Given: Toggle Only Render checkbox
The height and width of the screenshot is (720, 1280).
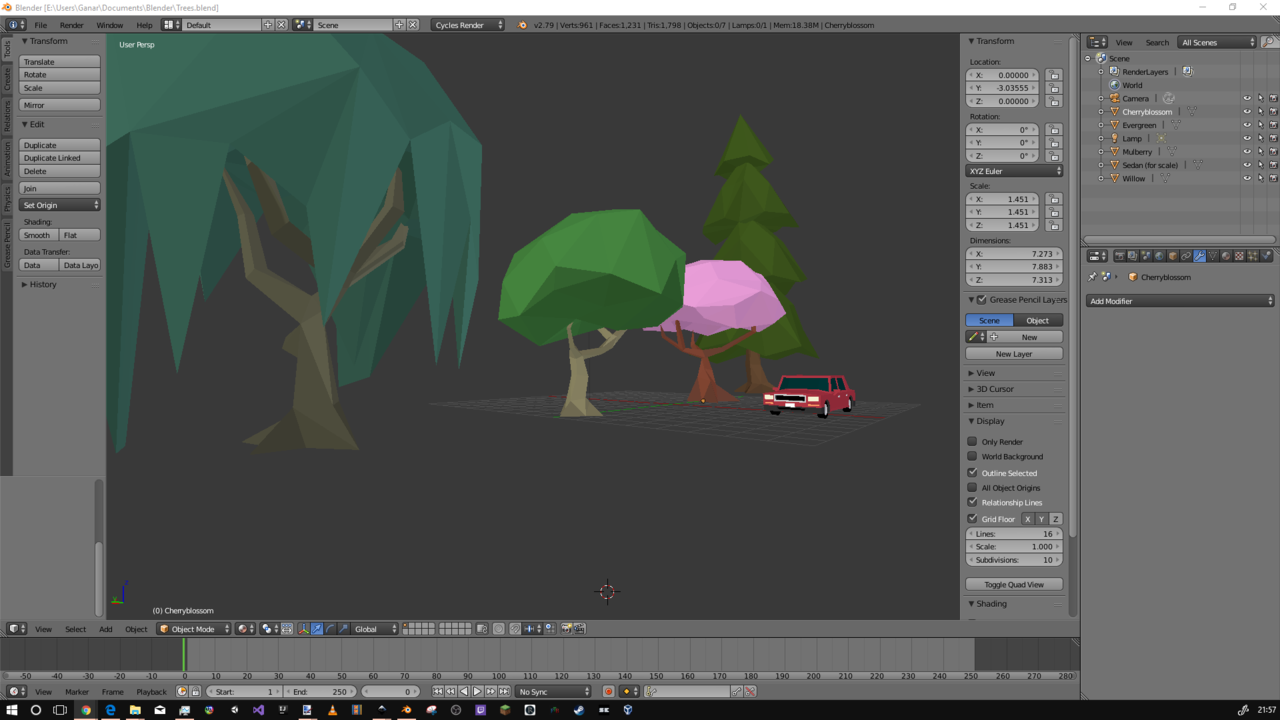Looking at the screenshot, I should [x=972, y=441].
